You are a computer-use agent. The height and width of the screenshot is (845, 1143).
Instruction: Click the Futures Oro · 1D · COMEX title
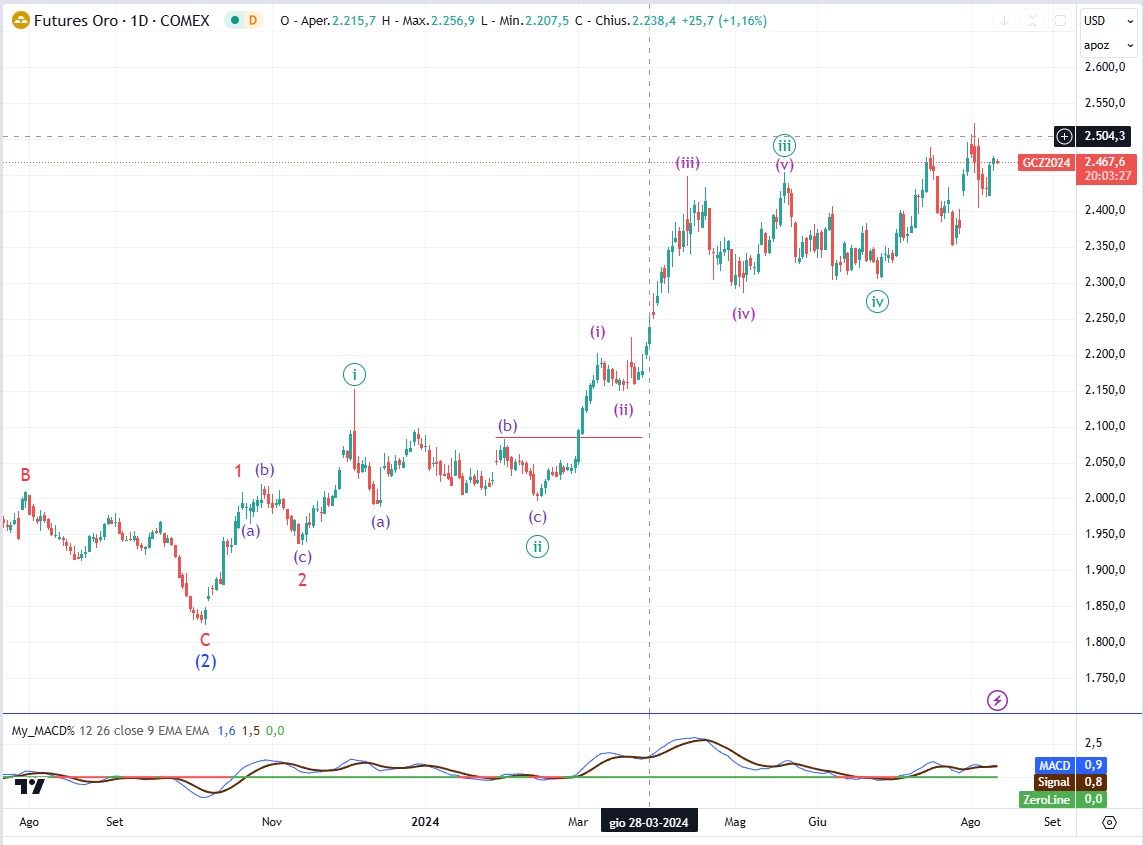122,20
